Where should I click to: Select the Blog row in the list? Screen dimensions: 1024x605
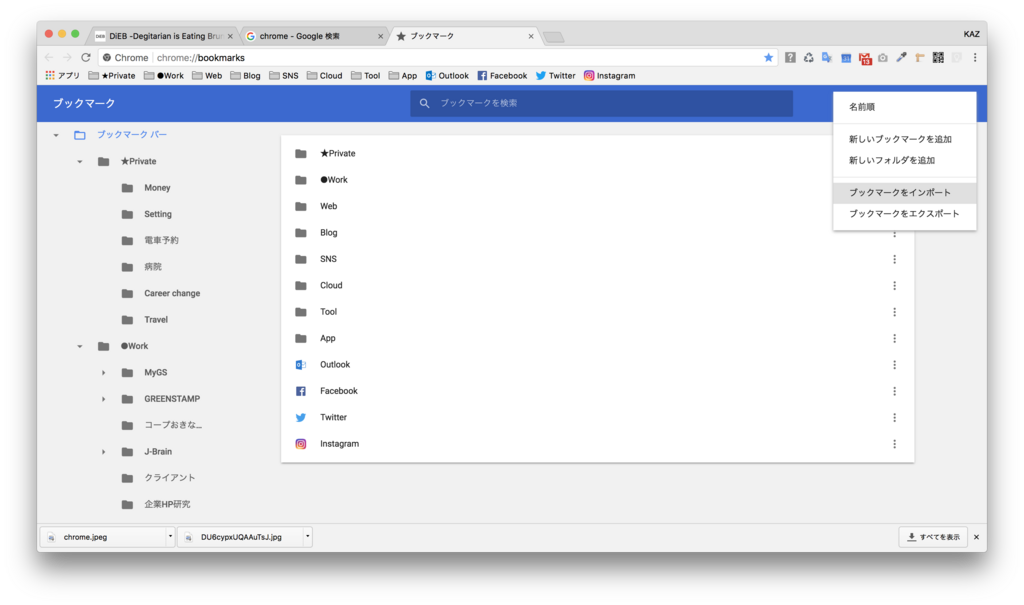pyautogui.click(x=597, y=233)
